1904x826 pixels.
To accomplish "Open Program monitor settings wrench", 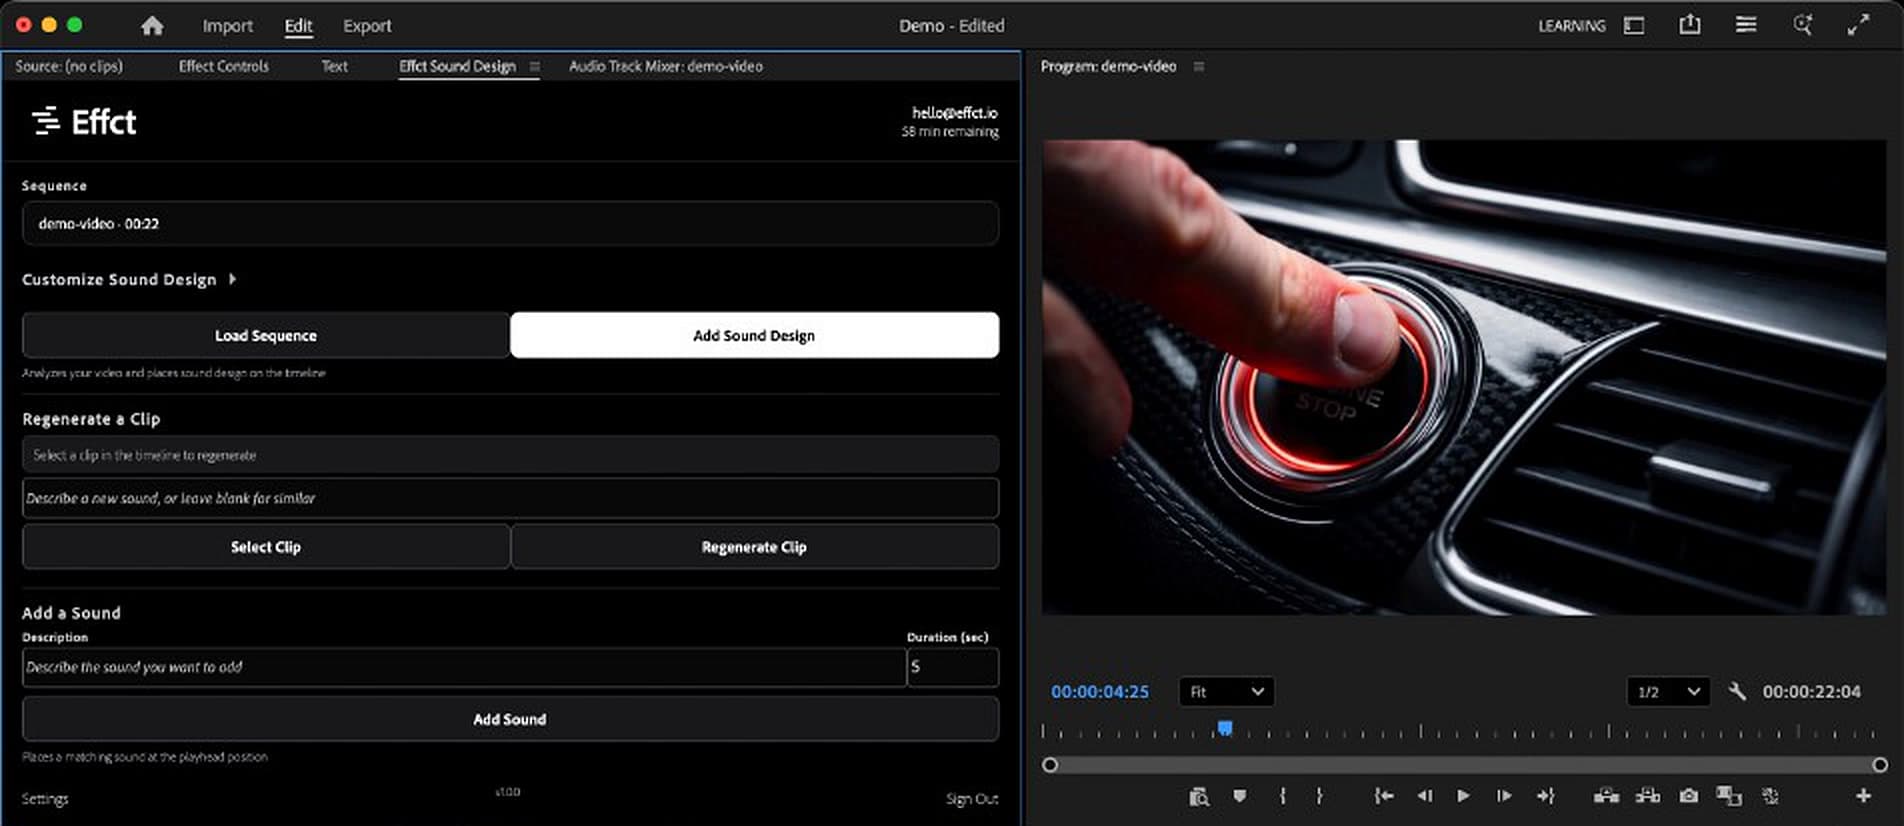I will coord(1737,691).
